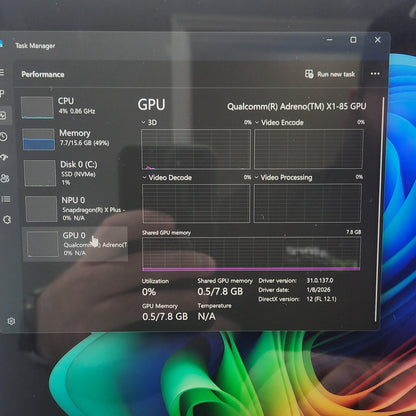Open the Details page icon

[6, 199]
